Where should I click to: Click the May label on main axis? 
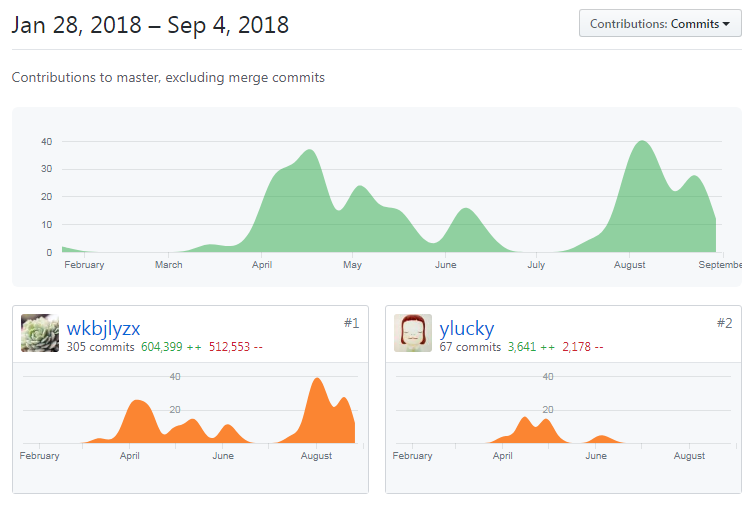(x=352, y=265)
